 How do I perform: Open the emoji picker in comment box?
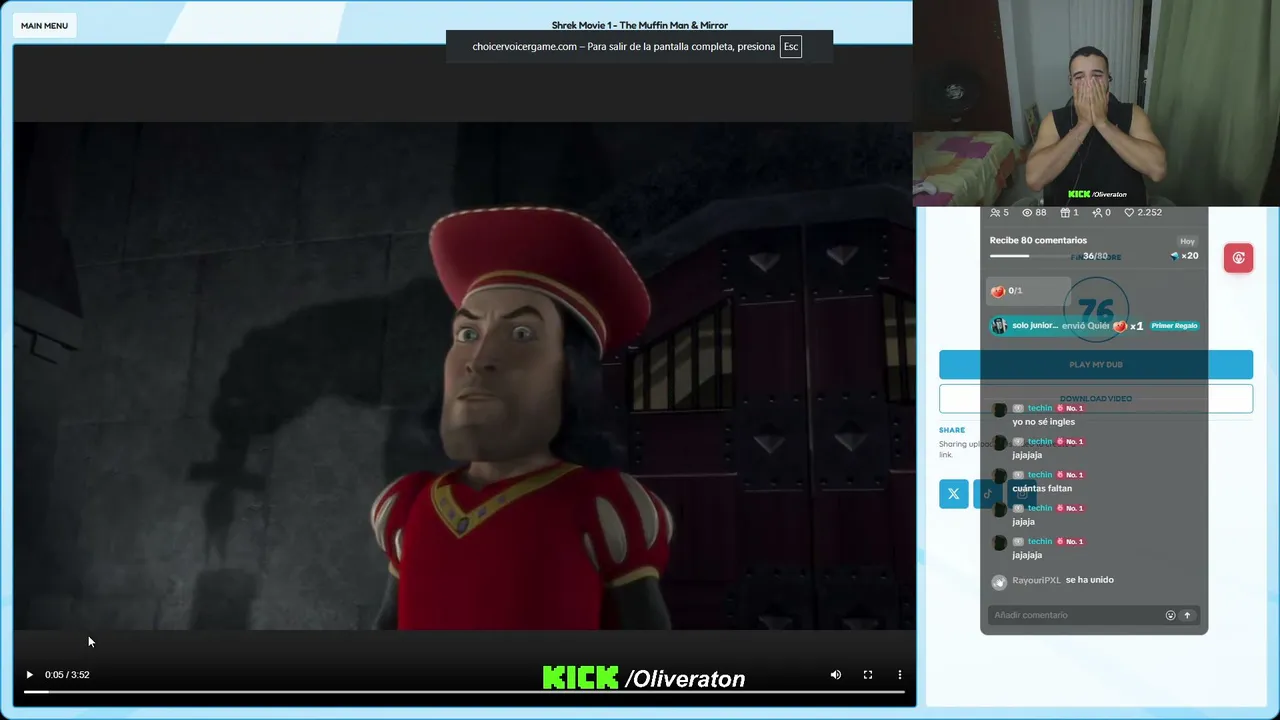[1171, 615]
